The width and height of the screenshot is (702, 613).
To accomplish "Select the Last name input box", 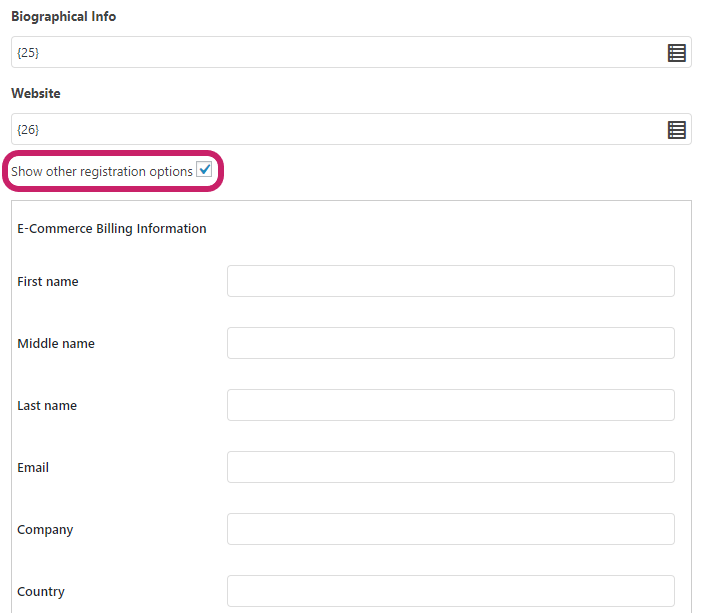I will click(x=451, y=405).
